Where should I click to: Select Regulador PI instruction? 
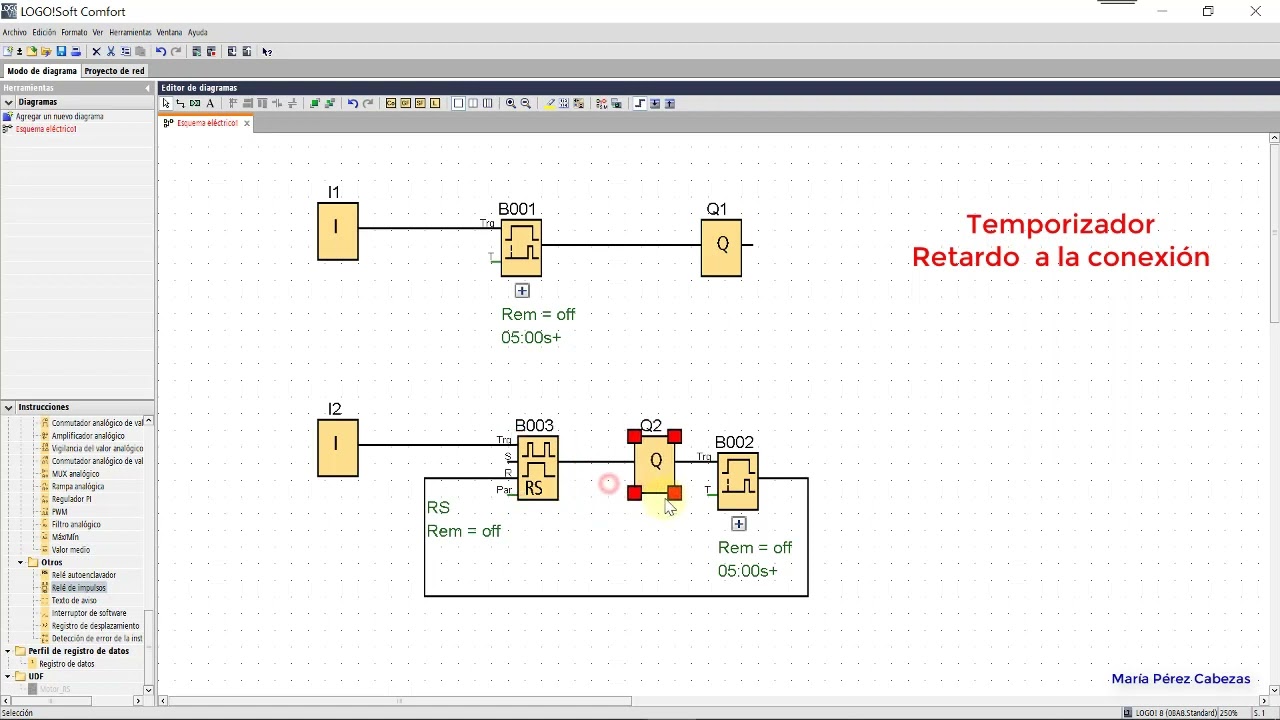(71, 499)
